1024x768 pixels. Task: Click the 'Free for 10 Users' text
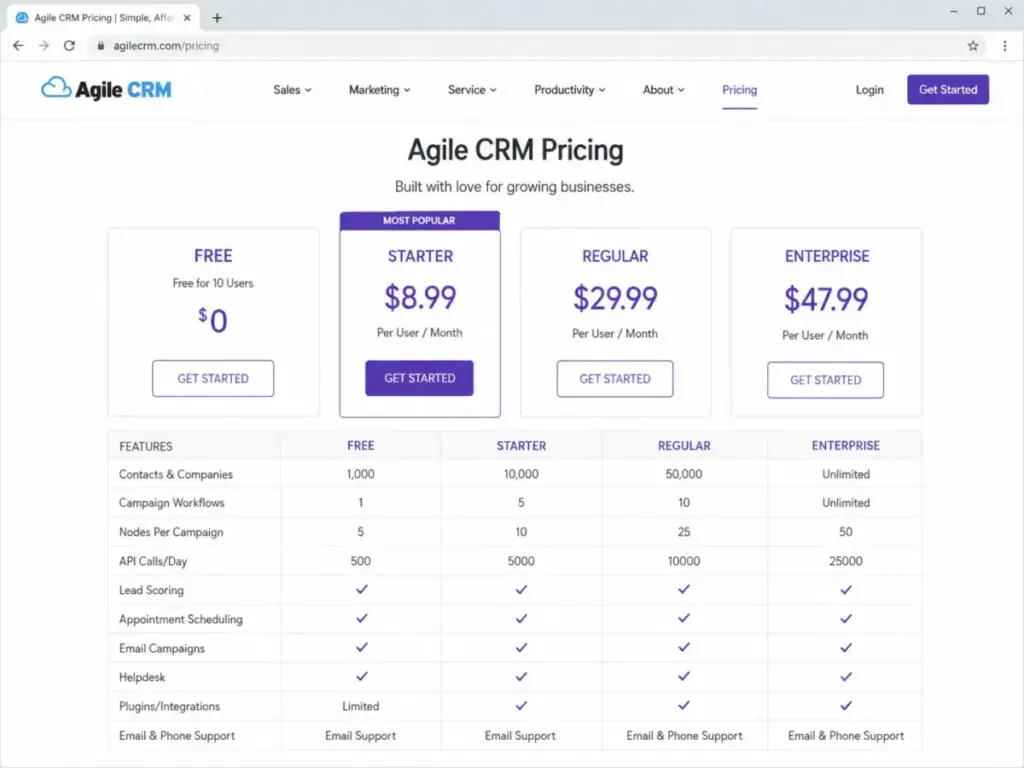(x=213, y=283)
